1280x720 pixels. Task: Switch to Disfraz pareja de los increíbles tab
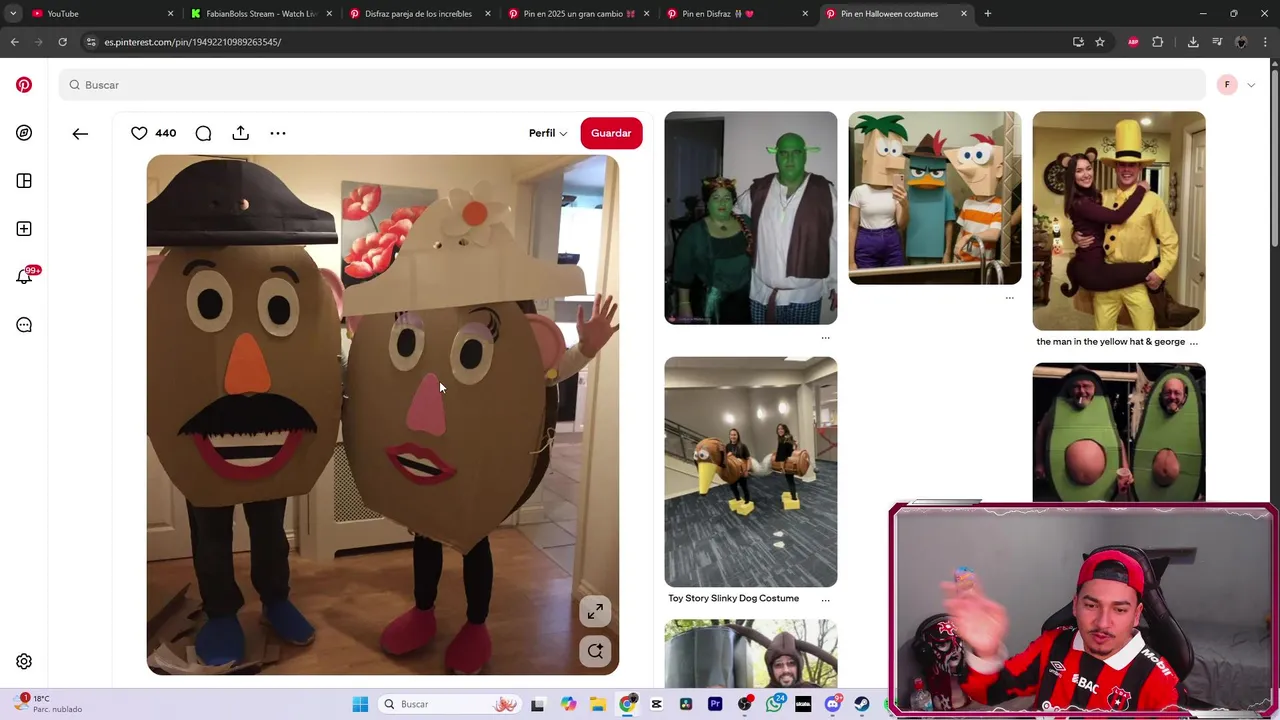[420, 14]
